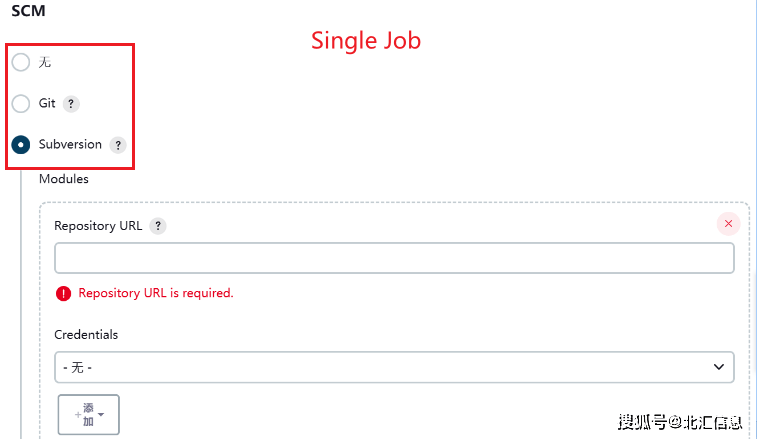The image size is (757, 439).
Task: Click the Git option label
Action: click(47, 103)
